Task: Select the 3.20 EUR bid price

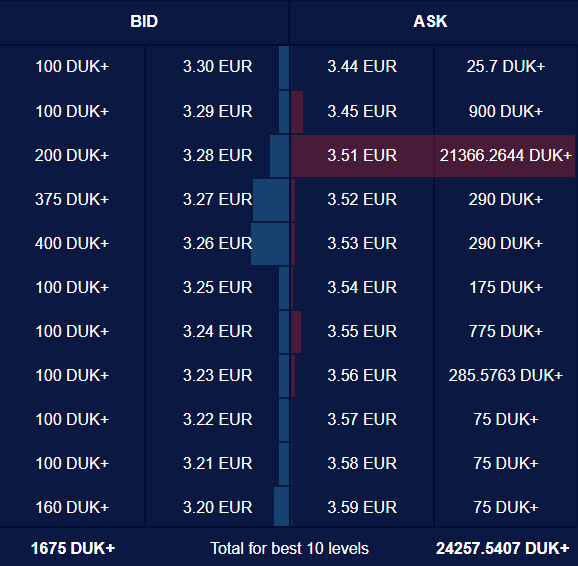Action: point(217,507)
